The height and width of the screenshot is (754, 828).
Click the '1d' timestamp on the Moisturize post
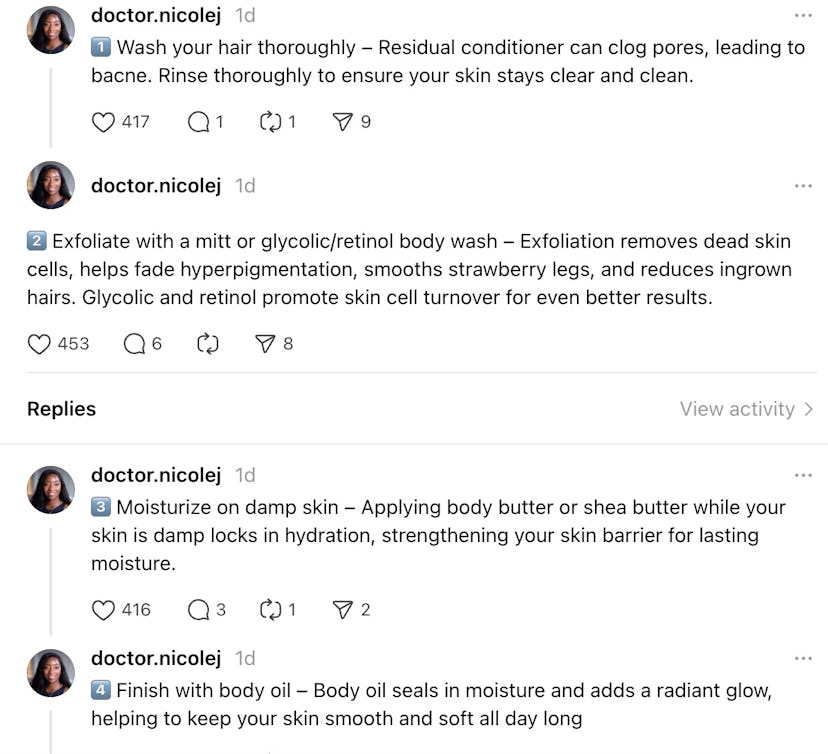coord(245,475)
